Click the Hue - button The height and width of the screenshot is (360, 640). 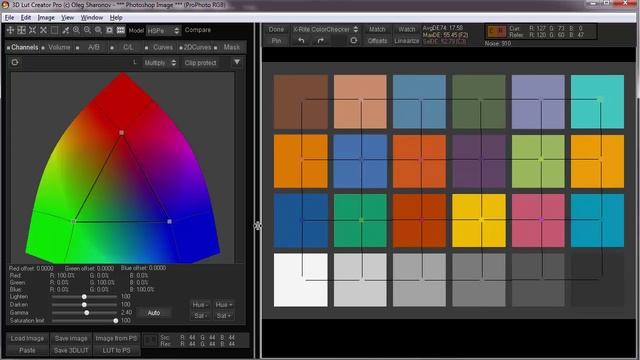coord(200,305)
